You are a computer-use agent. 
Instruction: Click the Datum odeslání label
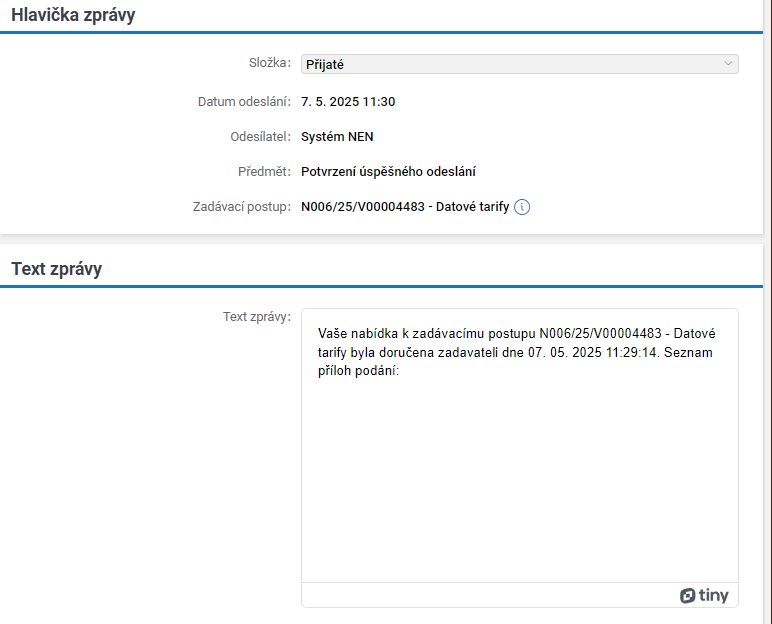click(x=244, y=102)
